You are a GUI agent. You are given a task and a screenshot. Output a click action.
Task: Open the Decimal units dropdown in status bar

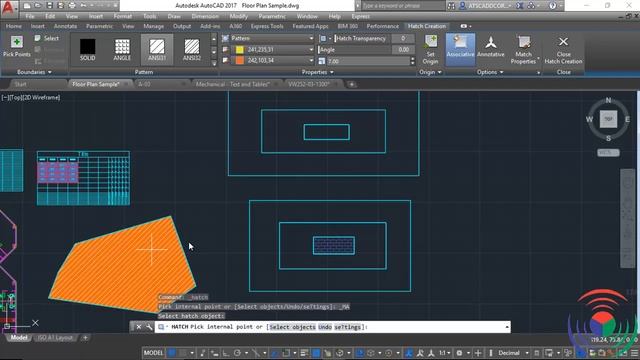tap(513, 353)
